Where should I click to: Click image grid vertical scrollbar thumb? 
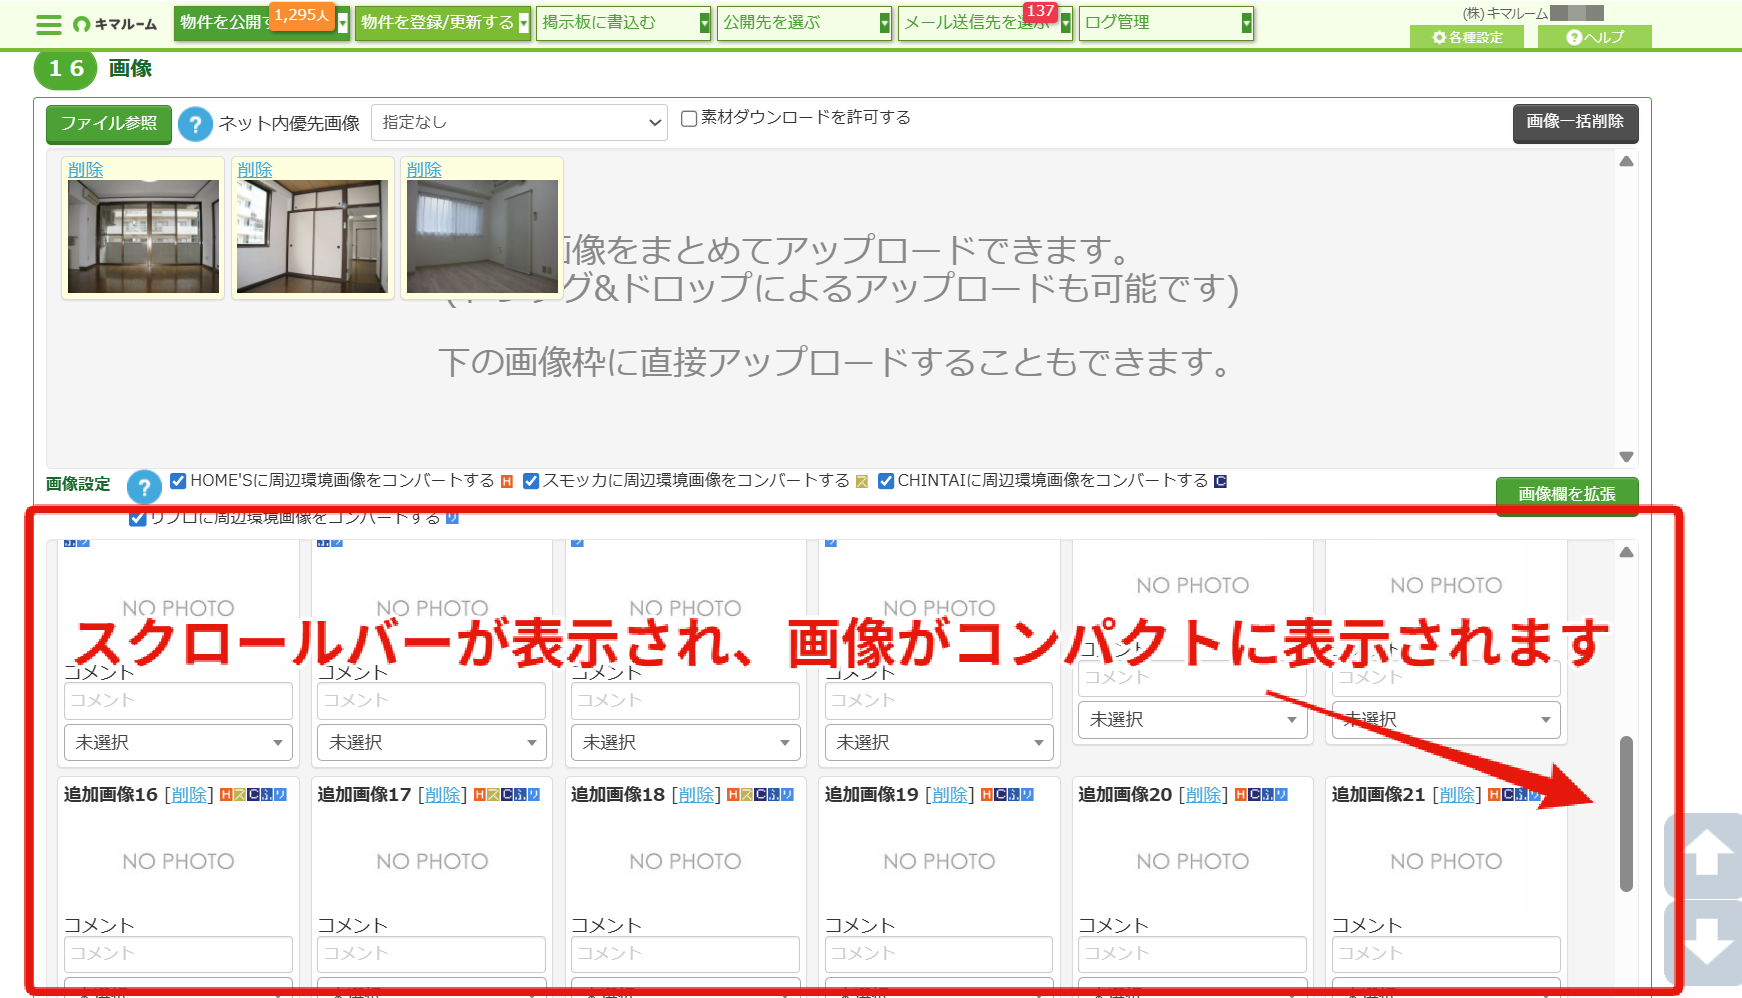(1626, 813)
